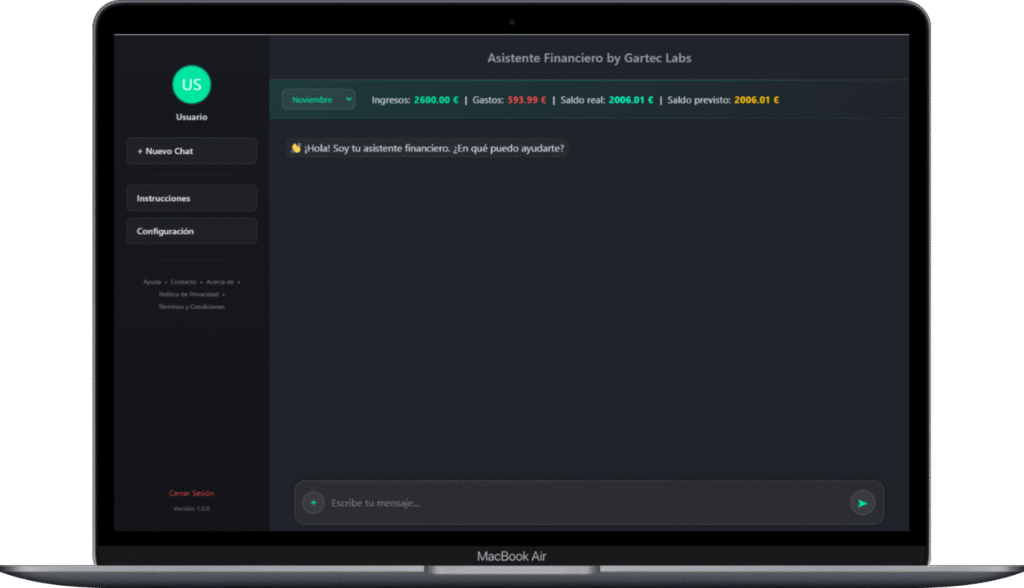1024x588 pixels.
Task: Open Política de Privacidad link
Action: click(x=188, y=294)
